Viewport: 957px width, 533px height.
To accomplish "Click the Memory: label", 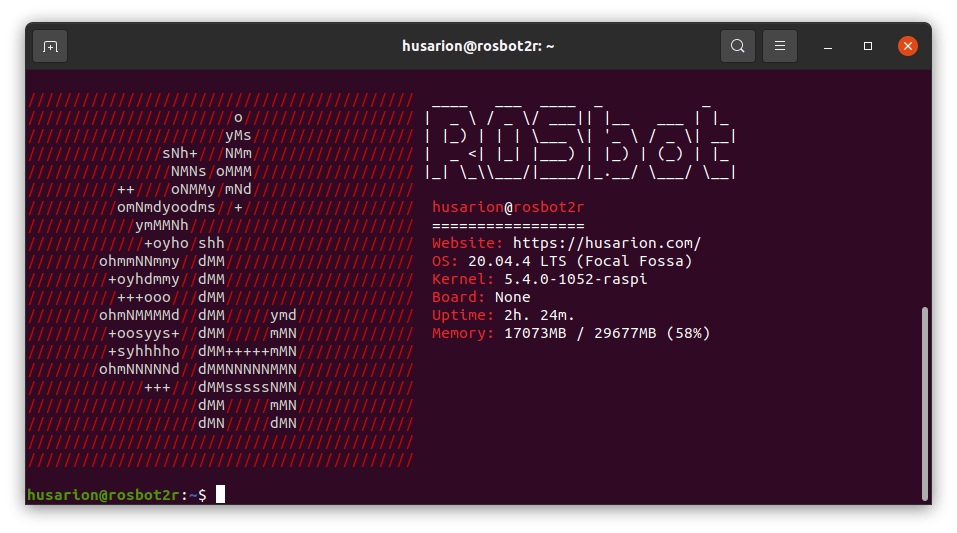I will point(463,333).
